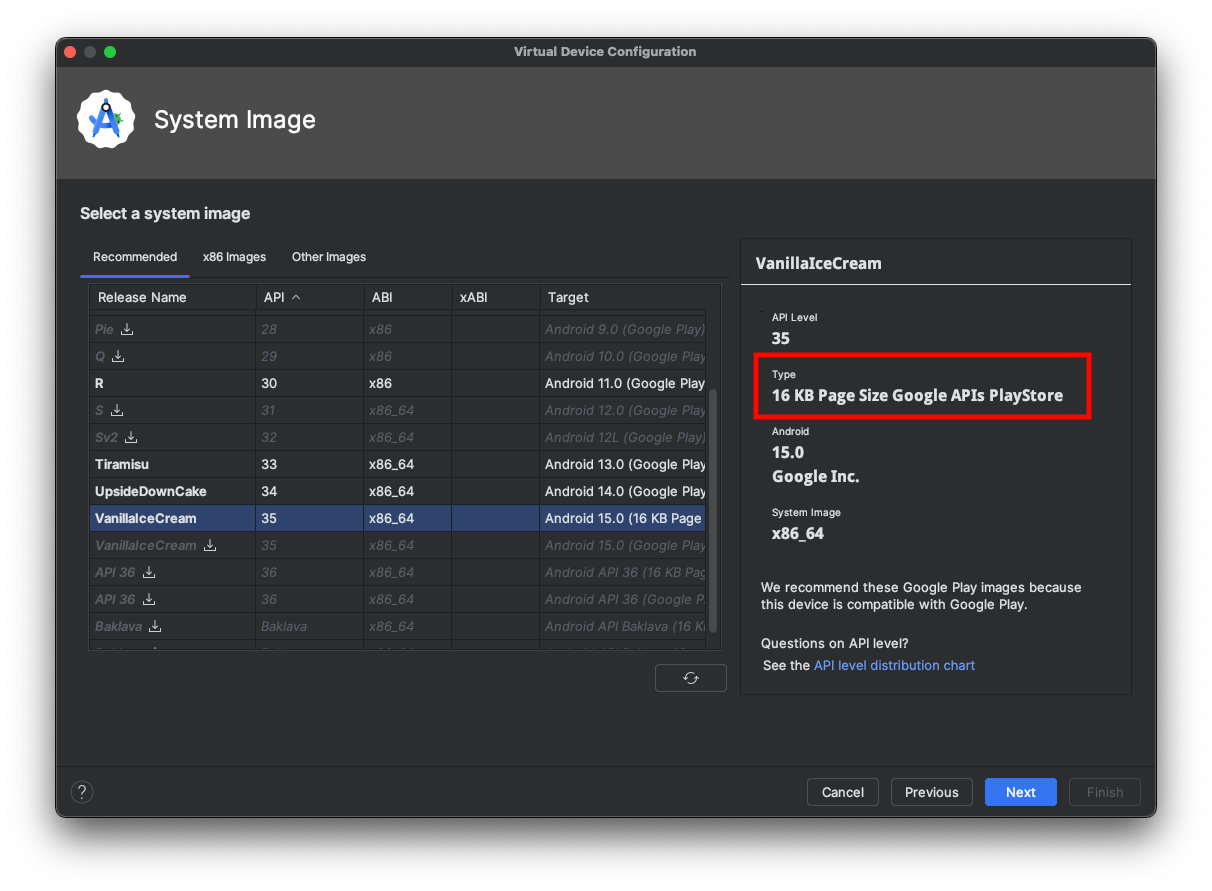Viewport: 1212px width, 891px height.
Task: Click the disabled Finish button
Action: pos(1105,792)
